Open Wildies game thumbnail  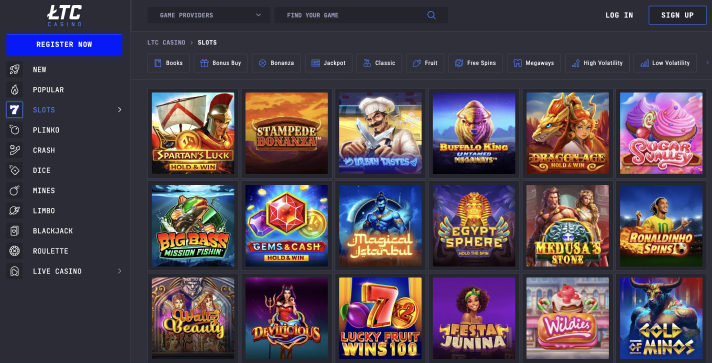[x=567, y=318]
